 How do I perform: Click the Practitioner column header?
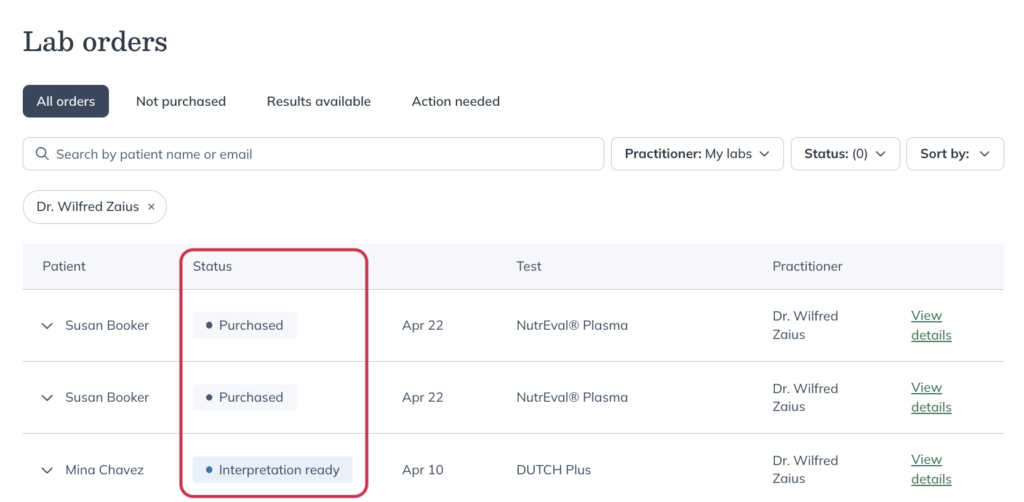coord(807,266)
